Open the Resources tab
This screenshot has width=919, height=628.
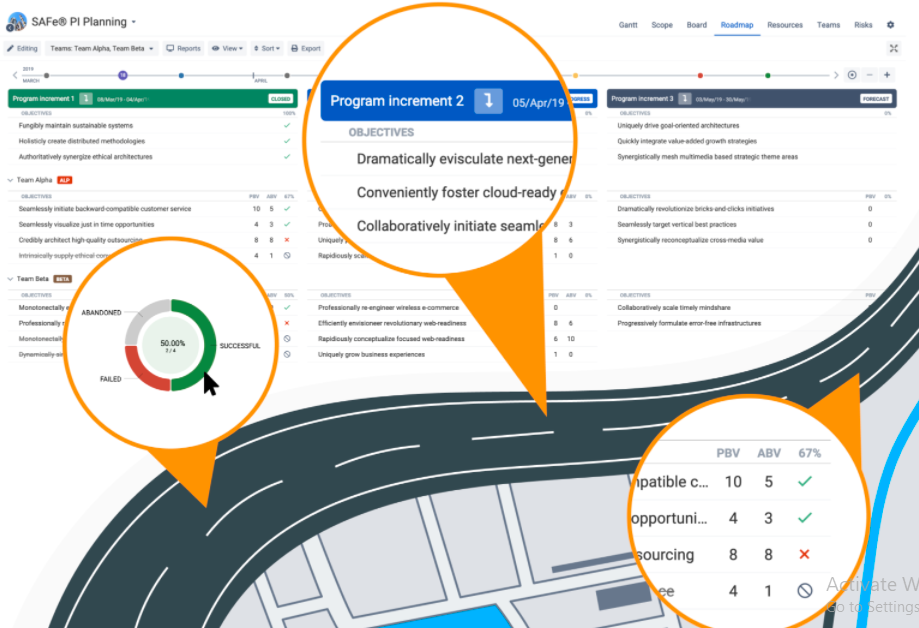pyautogui.click(x=785, y=25)
